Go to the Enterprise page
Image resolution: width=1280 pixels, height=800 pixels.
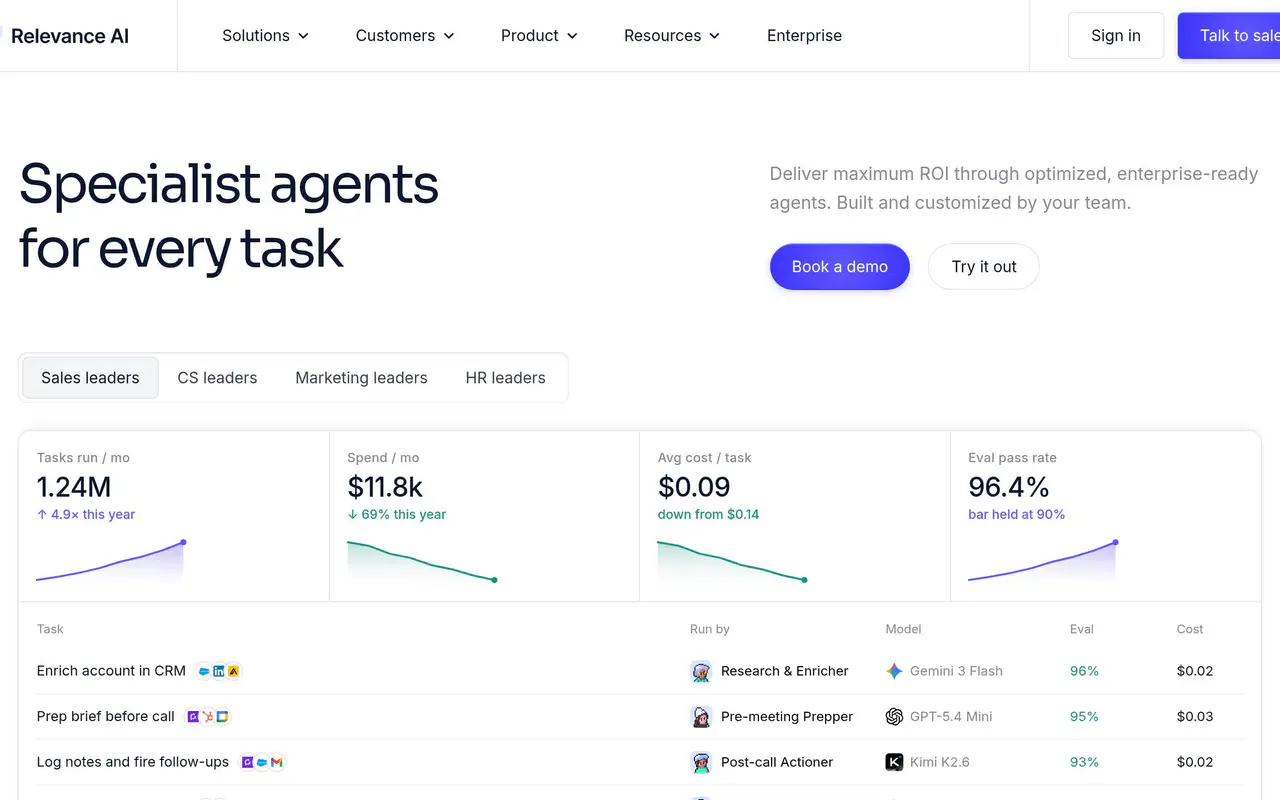coord(804,36)
